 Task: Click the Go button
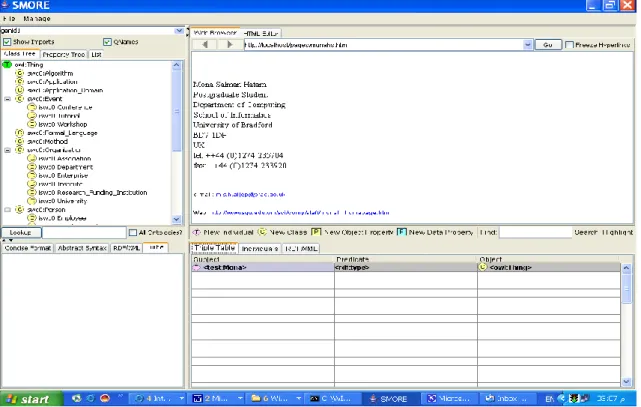pyautogui.click(x=548, y=45)
